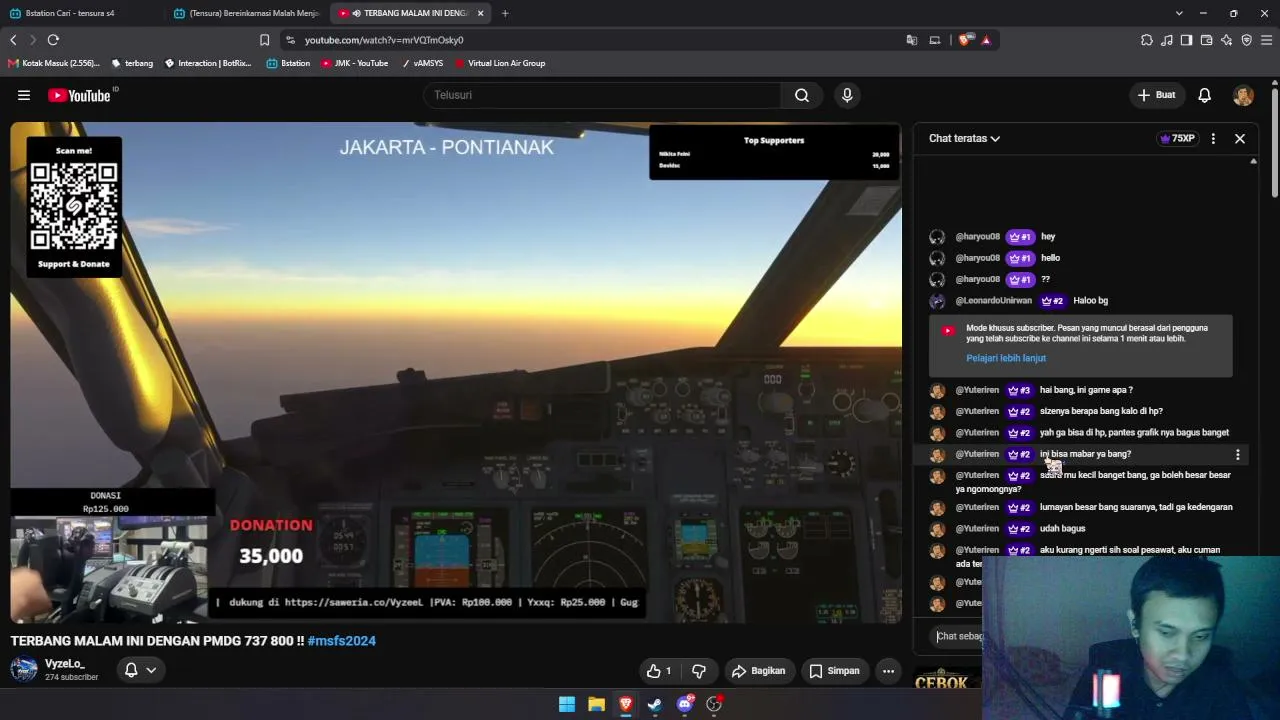Open the 75XP channel points badge
Viewport: 1280px width, 720px height.
(x=1177, y=138)
